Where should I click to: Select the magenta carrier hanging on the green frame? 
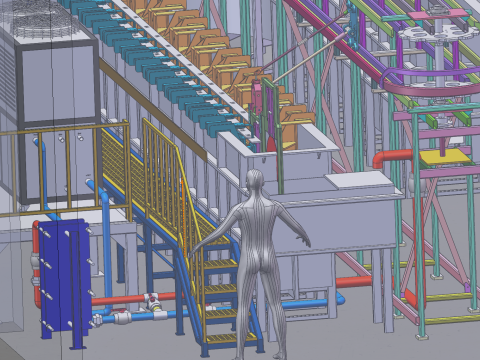257,97
